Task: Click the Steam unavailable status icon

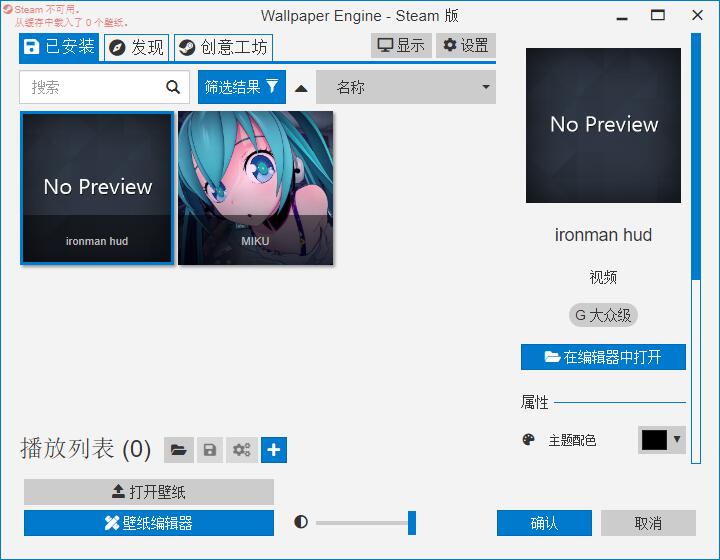Action: 7,9
